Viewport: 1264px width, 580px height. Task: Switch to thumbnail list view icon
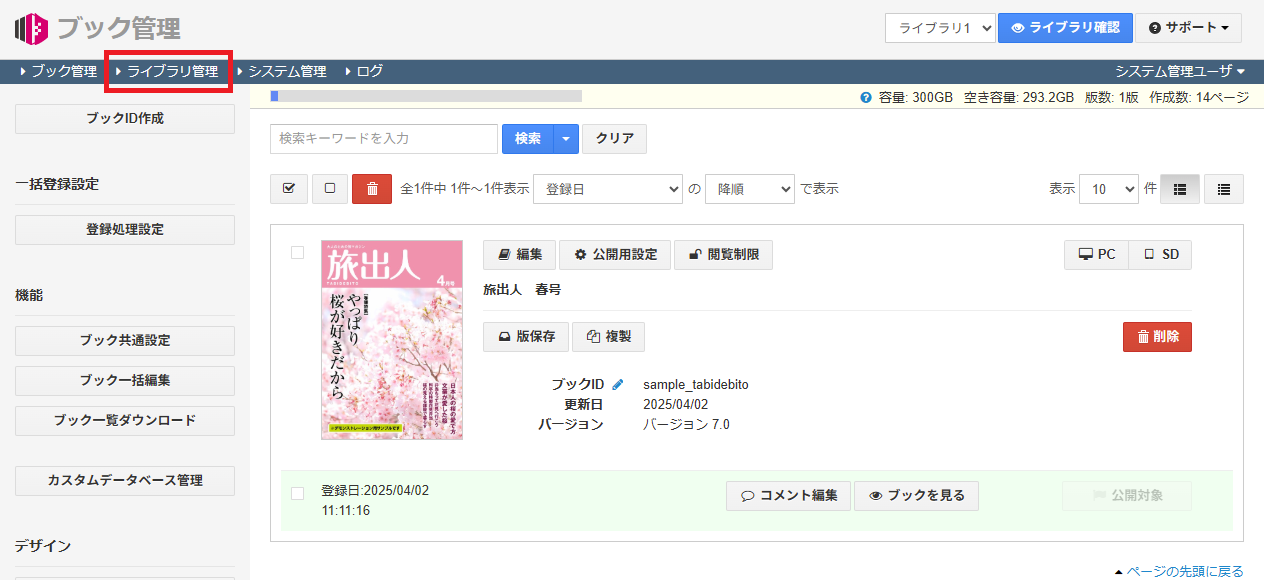[1179, 189]
